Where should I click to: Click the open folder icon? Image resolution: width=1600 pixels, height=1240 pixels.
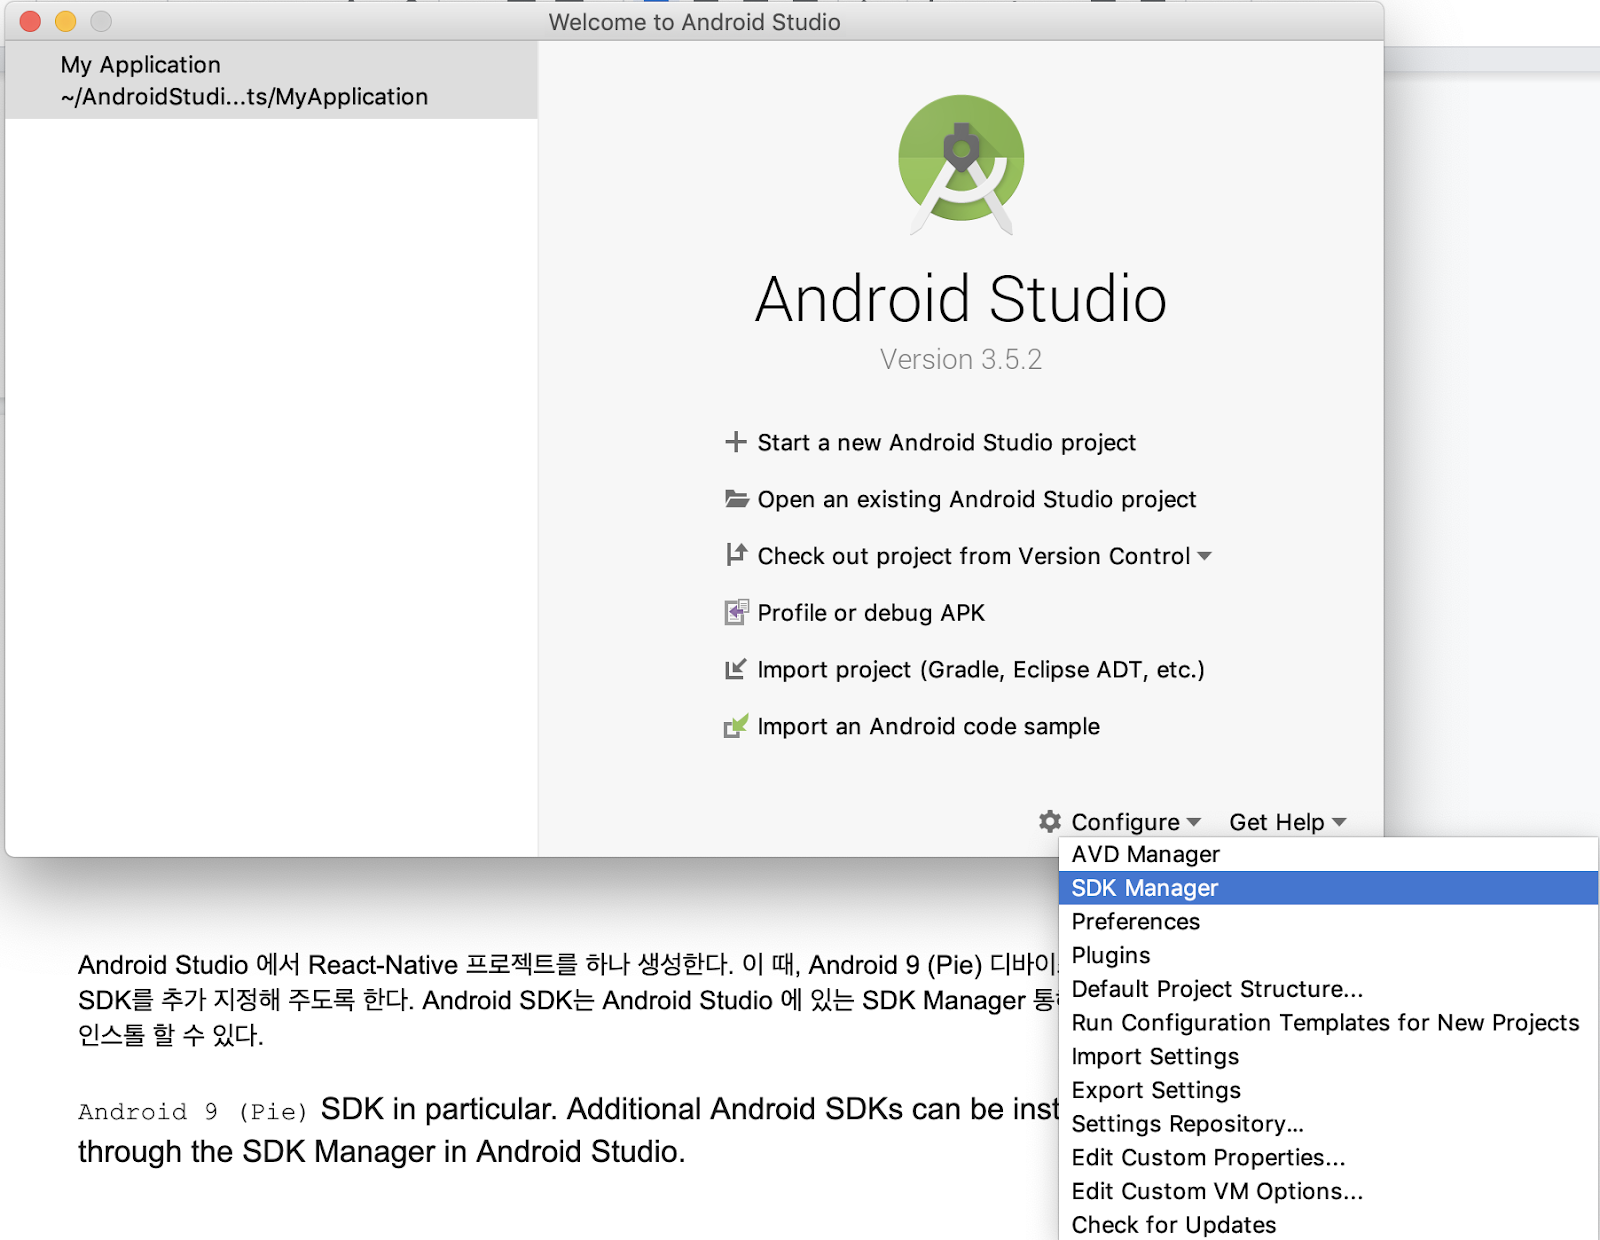pyautogui.click(x=737, y=498)
